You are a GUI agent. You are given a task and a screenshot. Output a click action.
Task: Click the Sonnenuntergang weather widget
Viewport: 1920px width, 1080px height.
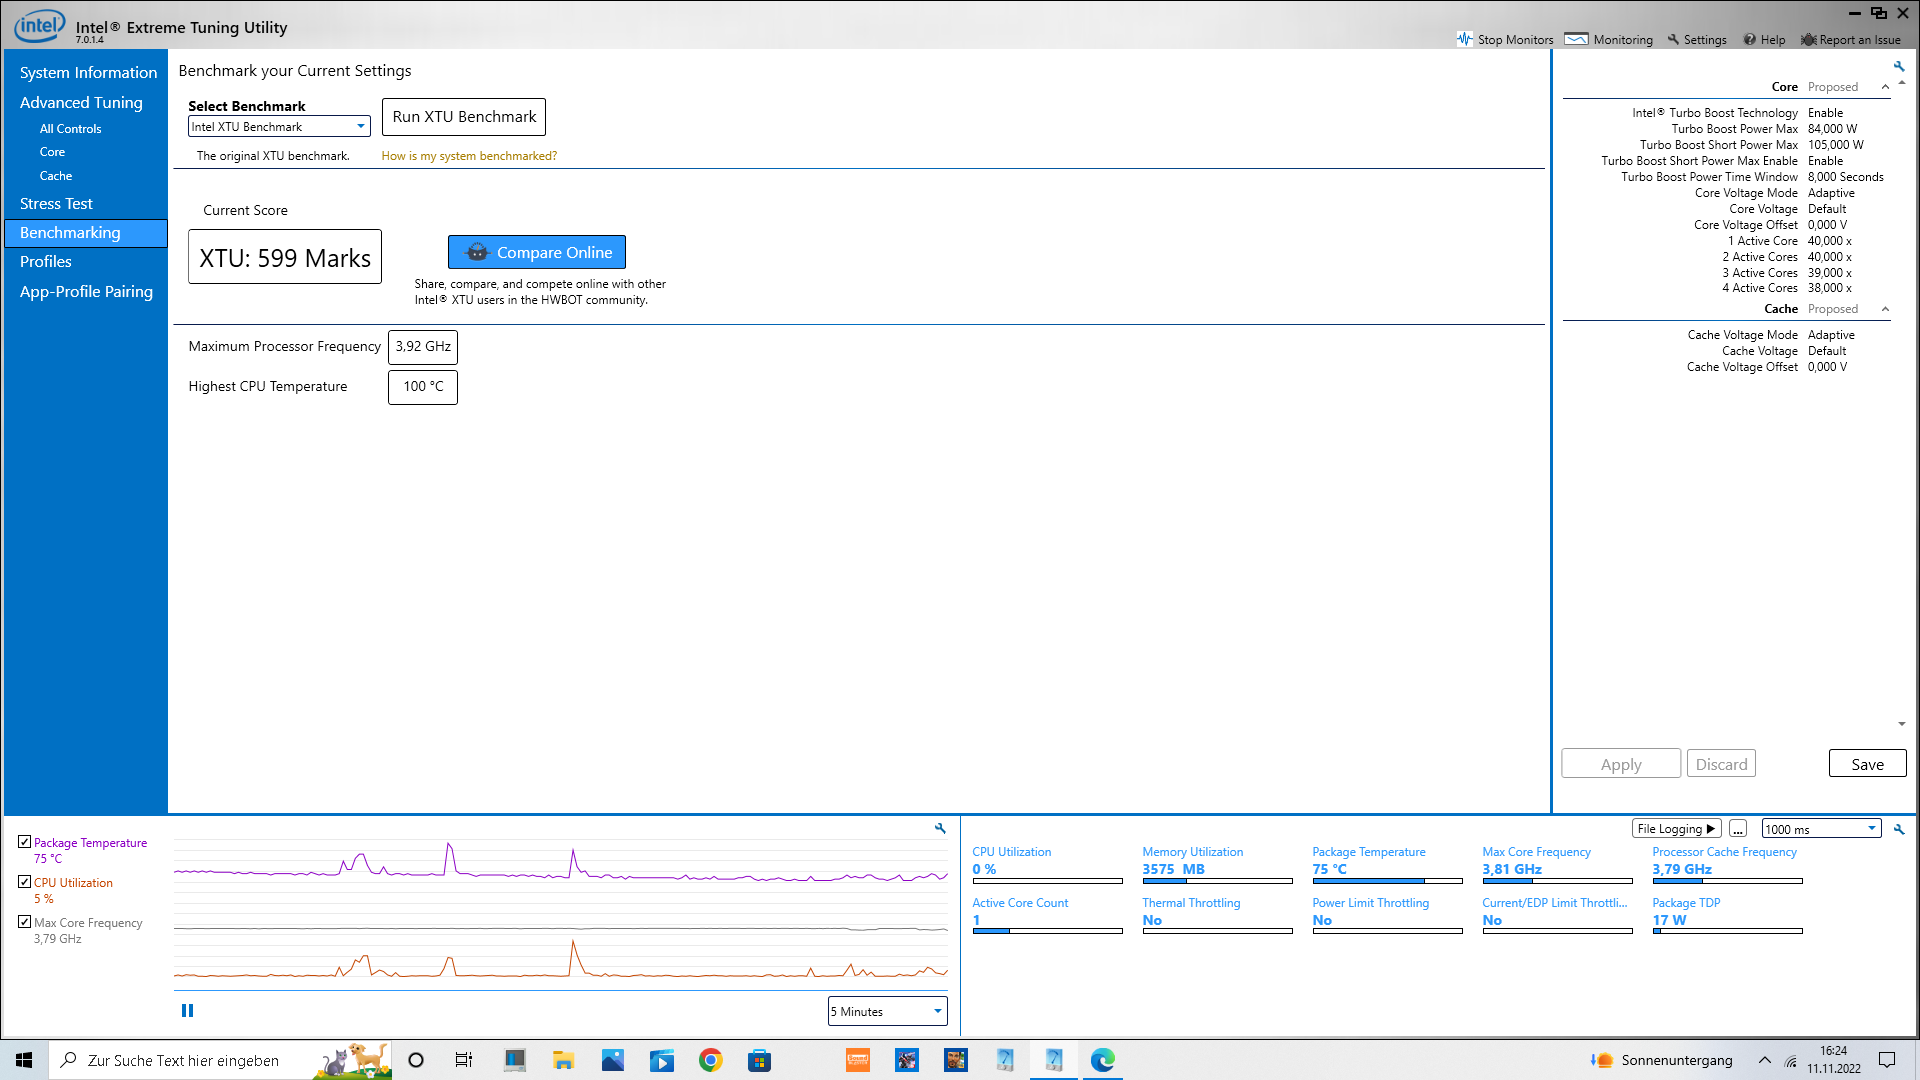[1662, 1060]
